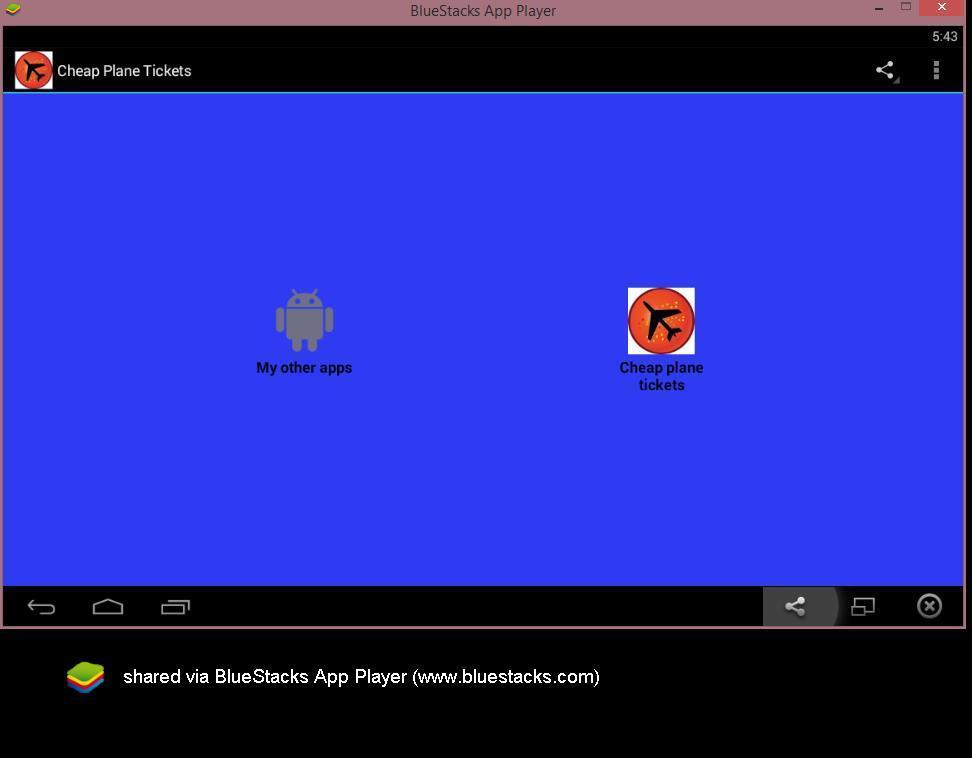Select the "Cheap plane tickets" label under the airplane
Image resolution: width=972 pixels, height=758 pixels.
(661, 376)
